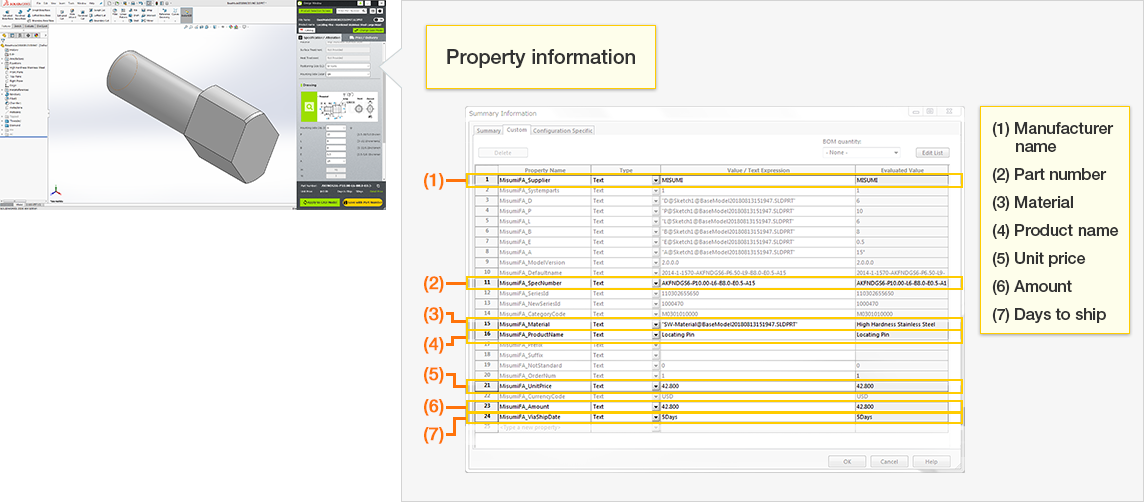Open Type dropdown for MisumiFA_UnitPrice row
The width and height of the screenshot is (1144, 502).
[x=656, y=385]
